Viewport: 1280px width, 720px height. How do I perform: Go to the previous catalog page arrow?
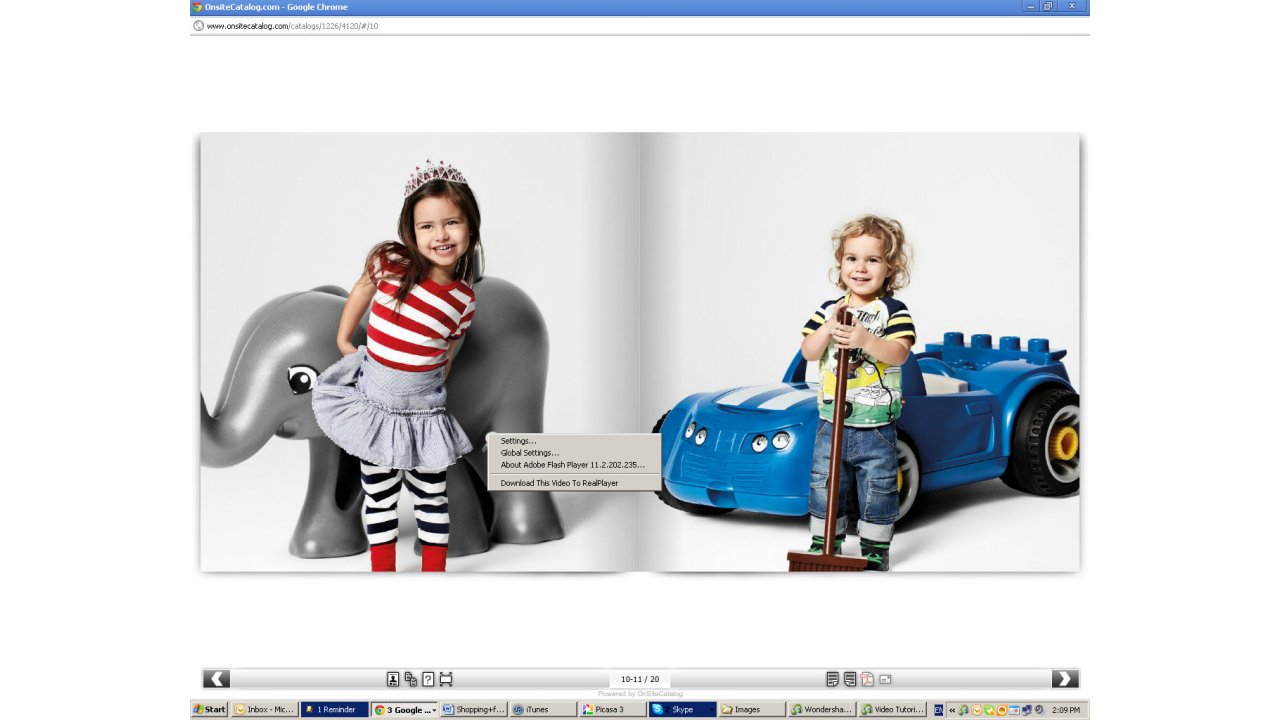(x=216, y=679)
